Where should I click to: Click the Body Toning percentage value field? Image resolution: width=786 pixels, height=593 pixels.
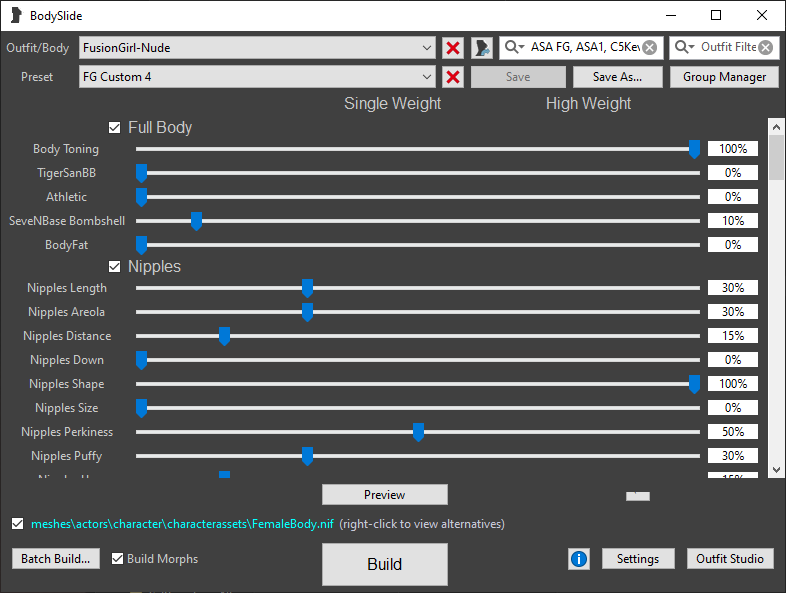click(733, 149)
